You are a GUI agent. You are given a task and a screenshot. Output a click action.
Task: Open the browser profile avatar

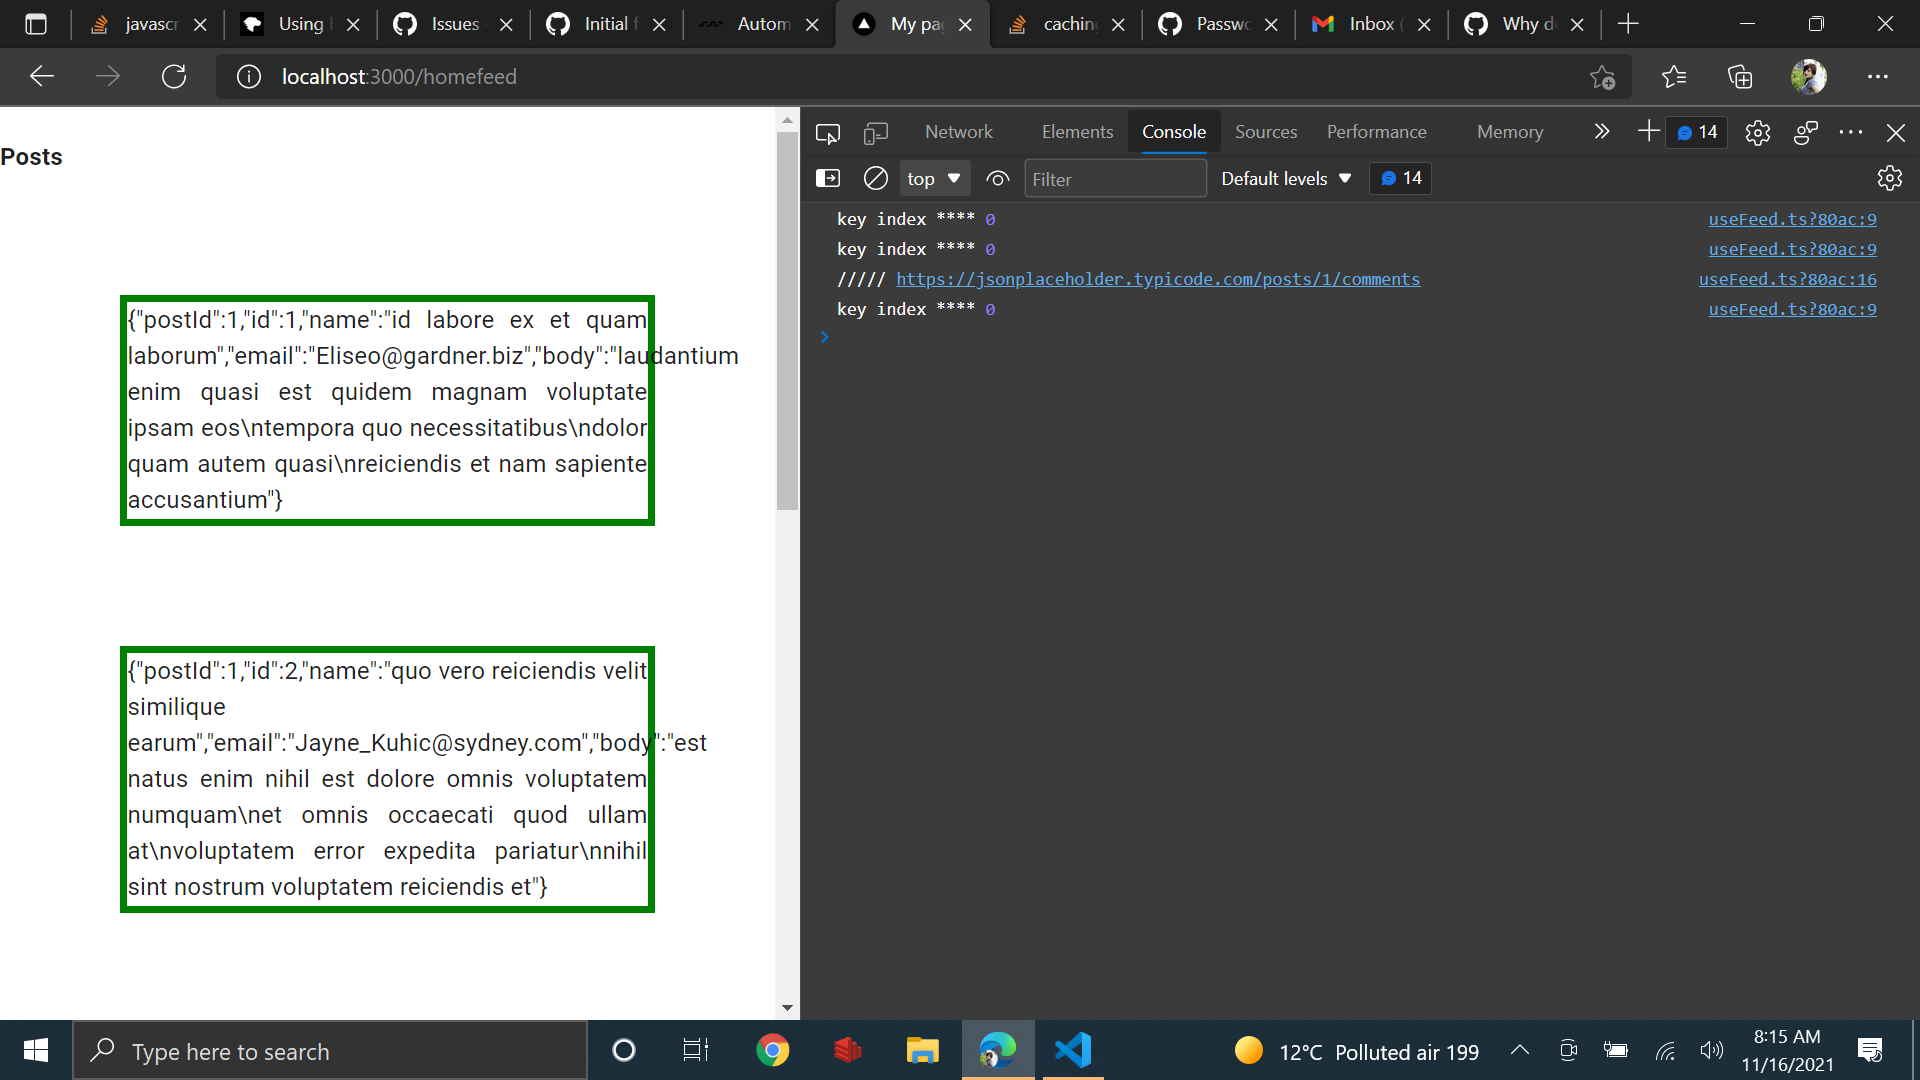(x=1808, y=76)
